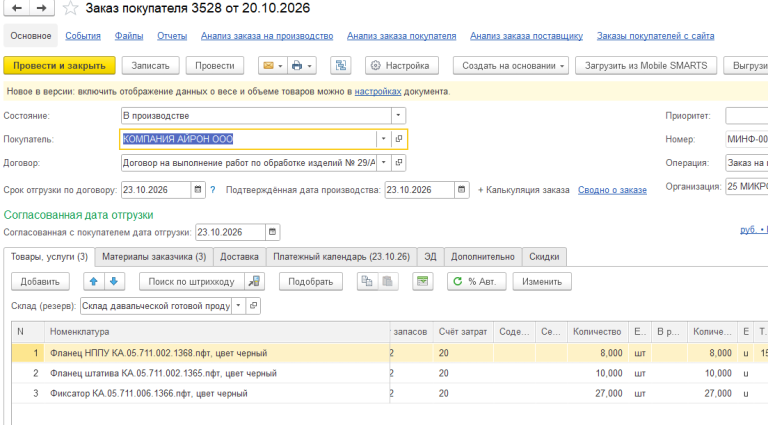Switch to Скидки tab

(544, 257)
